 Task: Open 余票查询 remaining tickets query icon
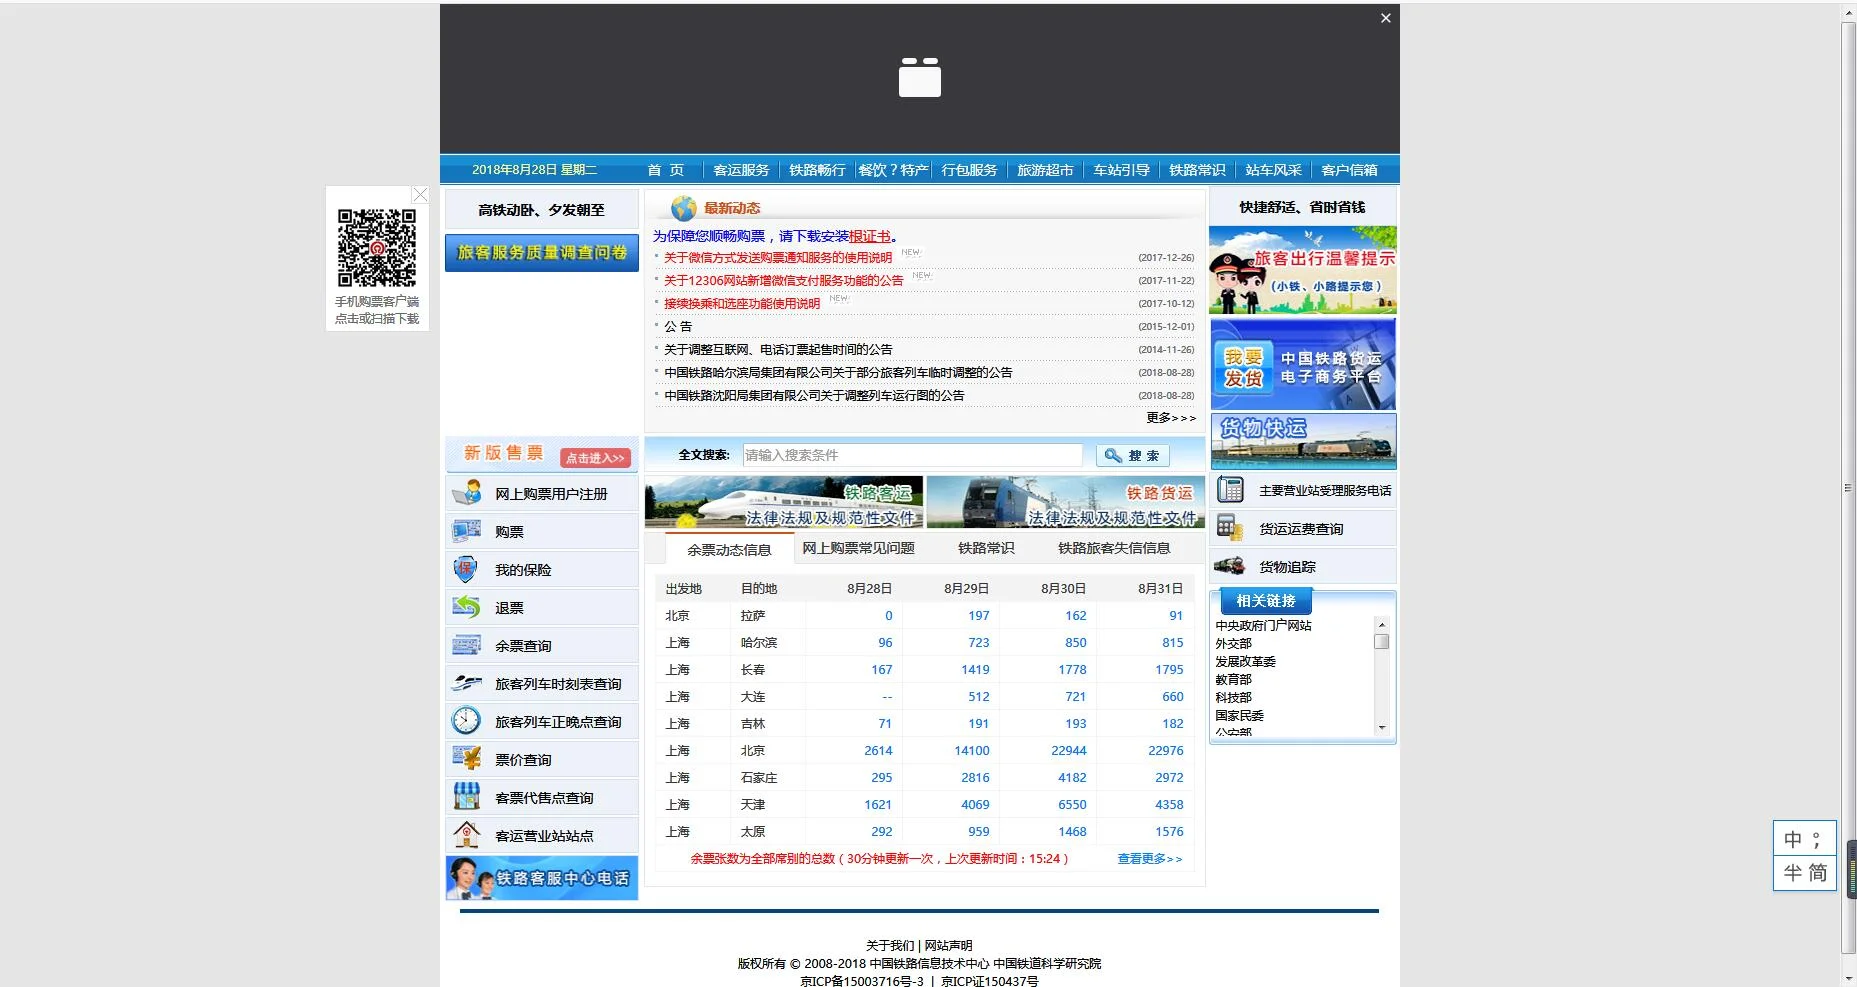pos(466,645)
